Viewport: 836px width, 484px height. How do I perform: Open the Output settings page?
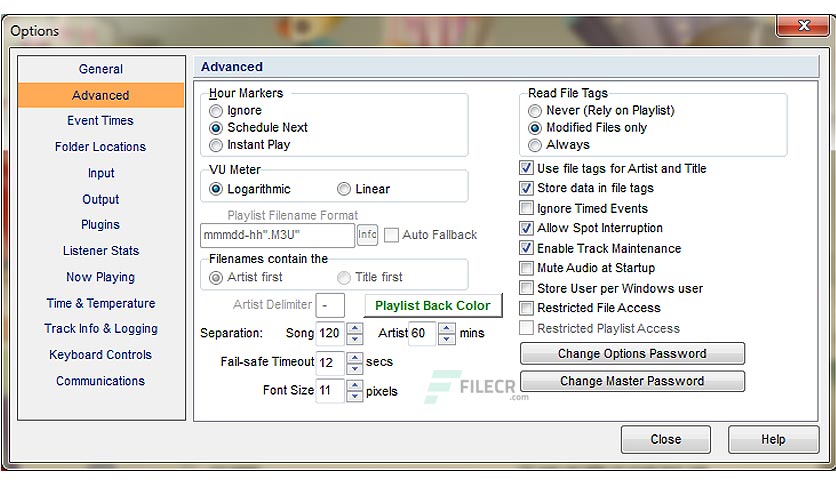[101, 199]
